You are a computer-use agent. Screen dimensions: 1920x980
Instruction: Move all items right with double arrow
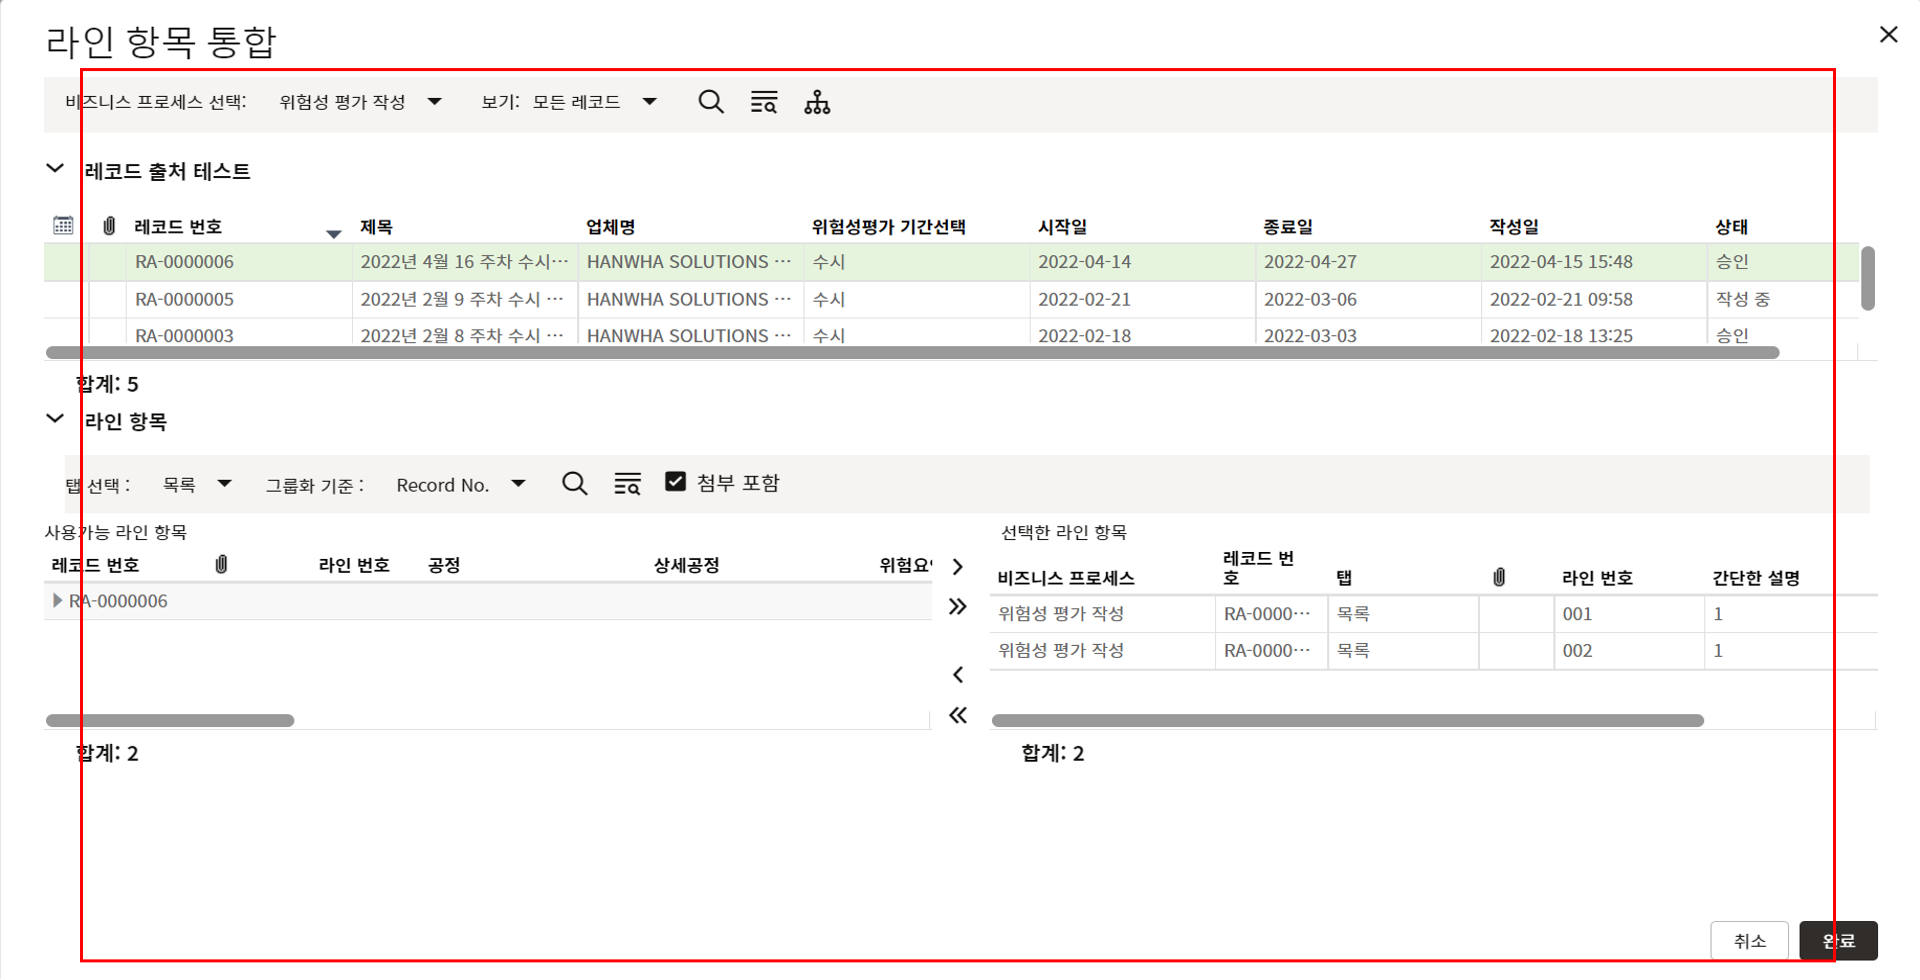[958, 607]
